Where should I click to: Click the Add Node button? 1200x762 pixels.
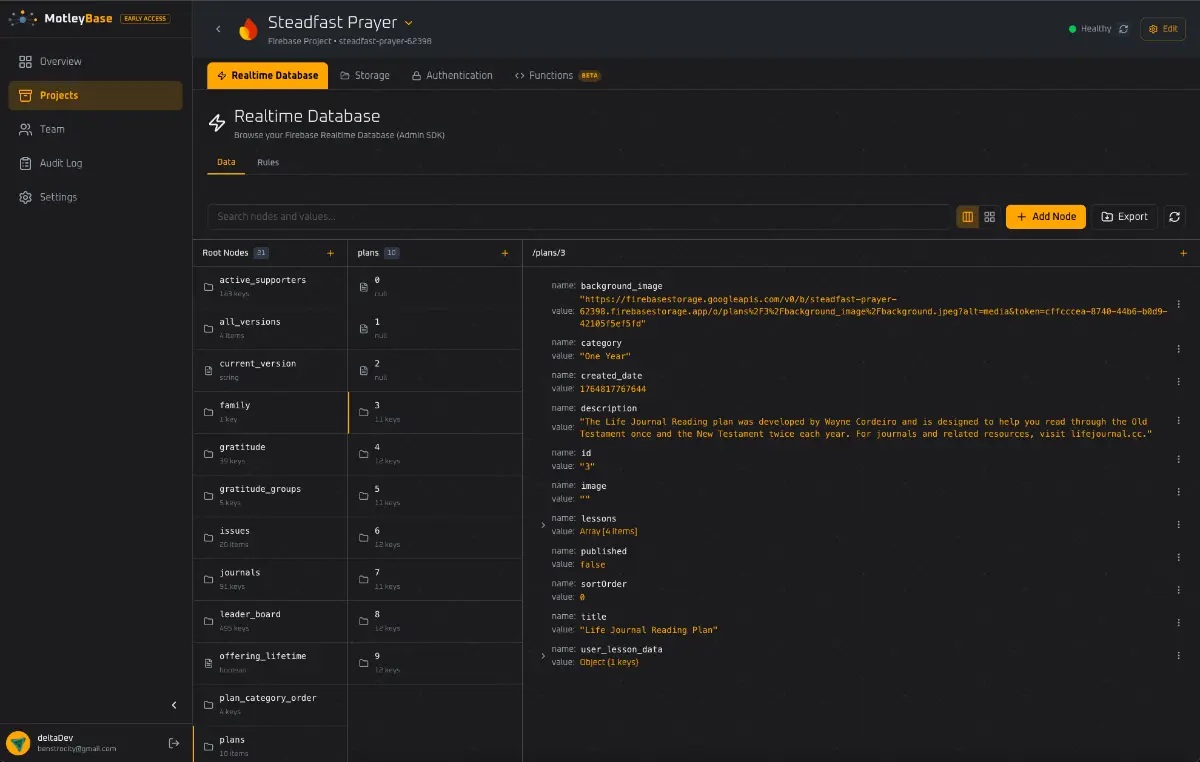click(x=1045, y=216)
